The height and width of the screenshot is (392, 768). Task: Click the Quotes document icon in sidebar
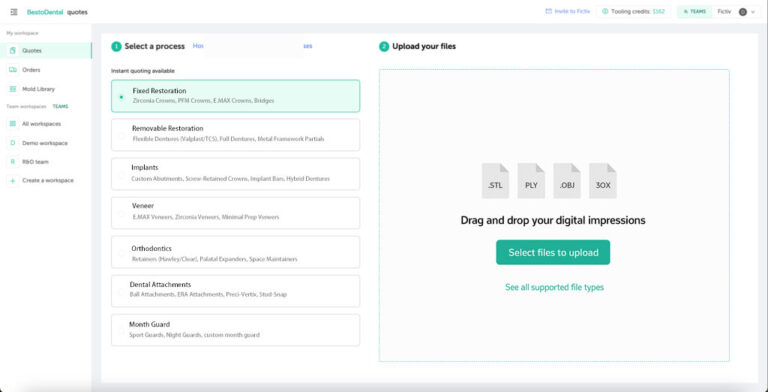click(13, 50)
